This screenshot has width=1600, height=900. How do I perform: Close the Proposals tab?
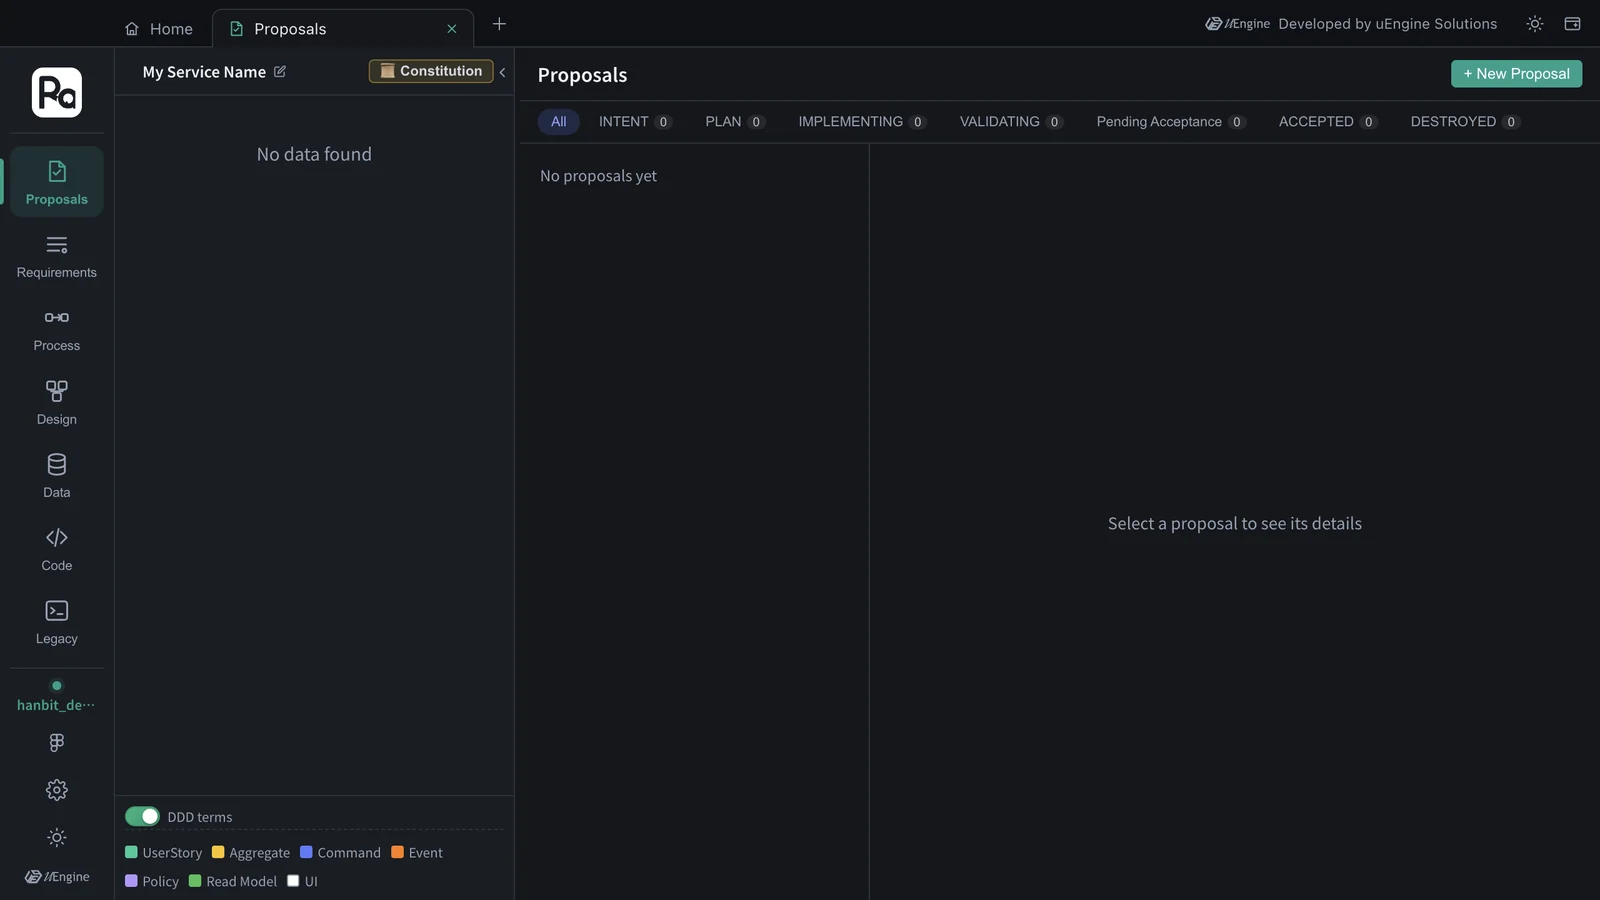click(x=452, y=29)
